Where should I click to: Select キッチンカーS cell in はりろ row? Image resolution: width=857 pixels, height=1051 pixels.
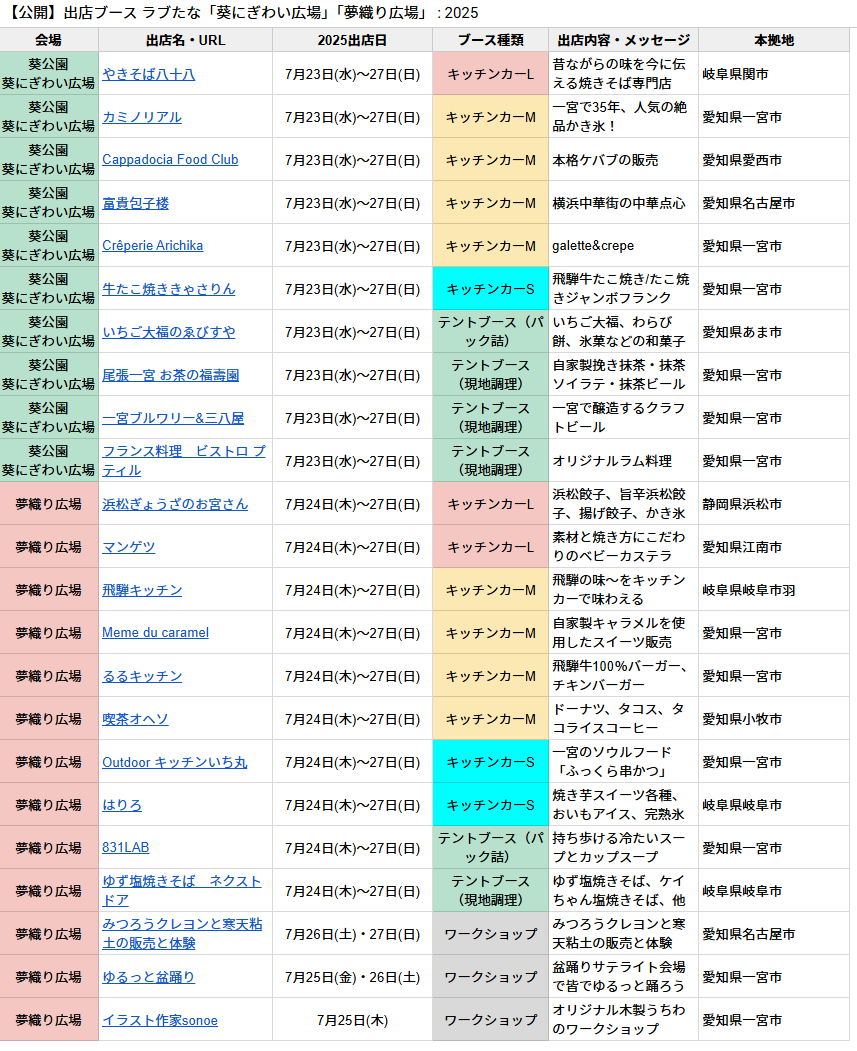[490, 805]
